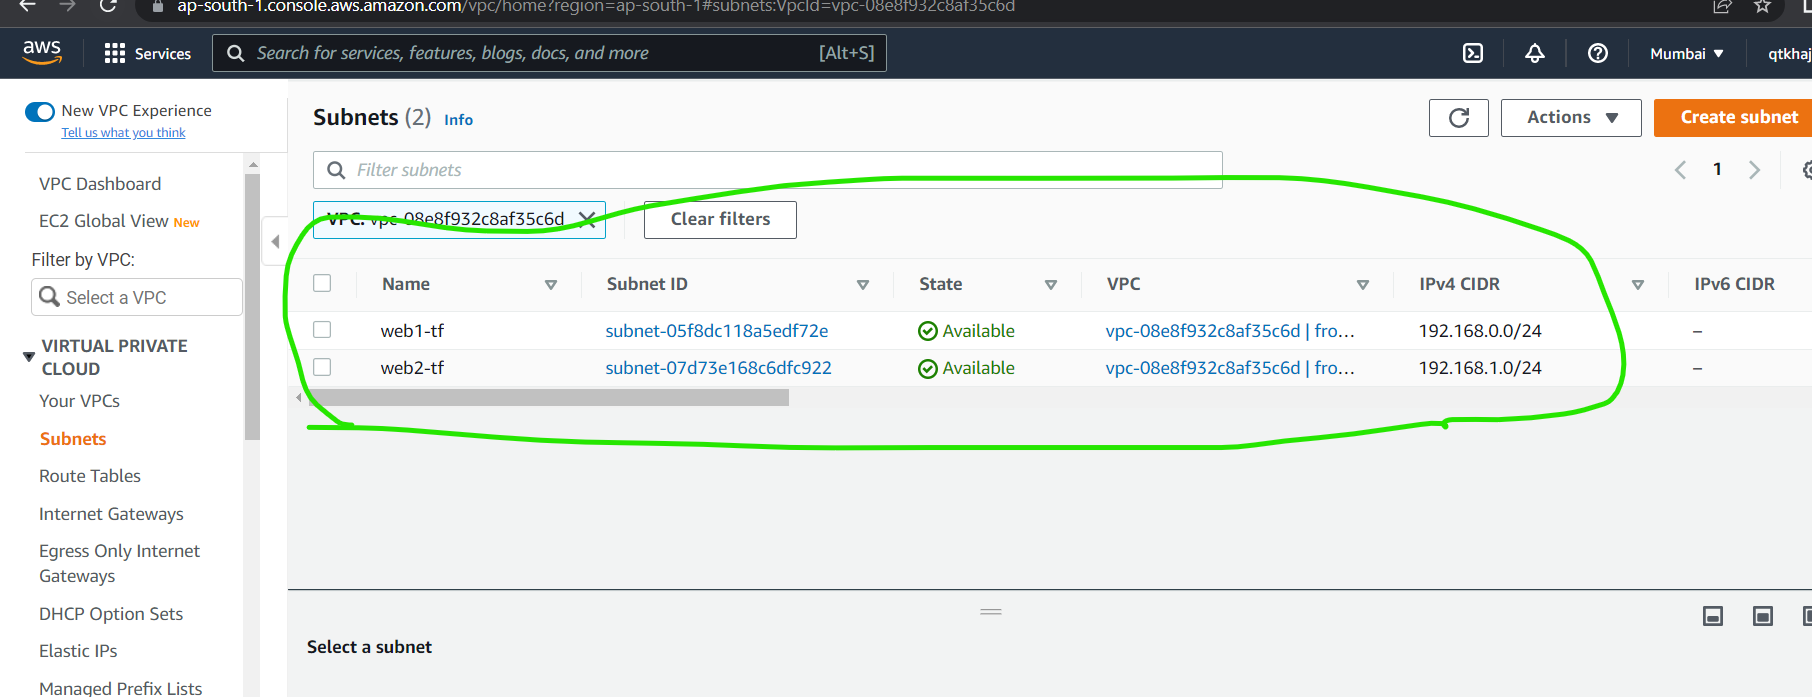Go to previous page of subnets
The width and height of the screenshot is (1812, 697).
click(x=1681, y=170)
